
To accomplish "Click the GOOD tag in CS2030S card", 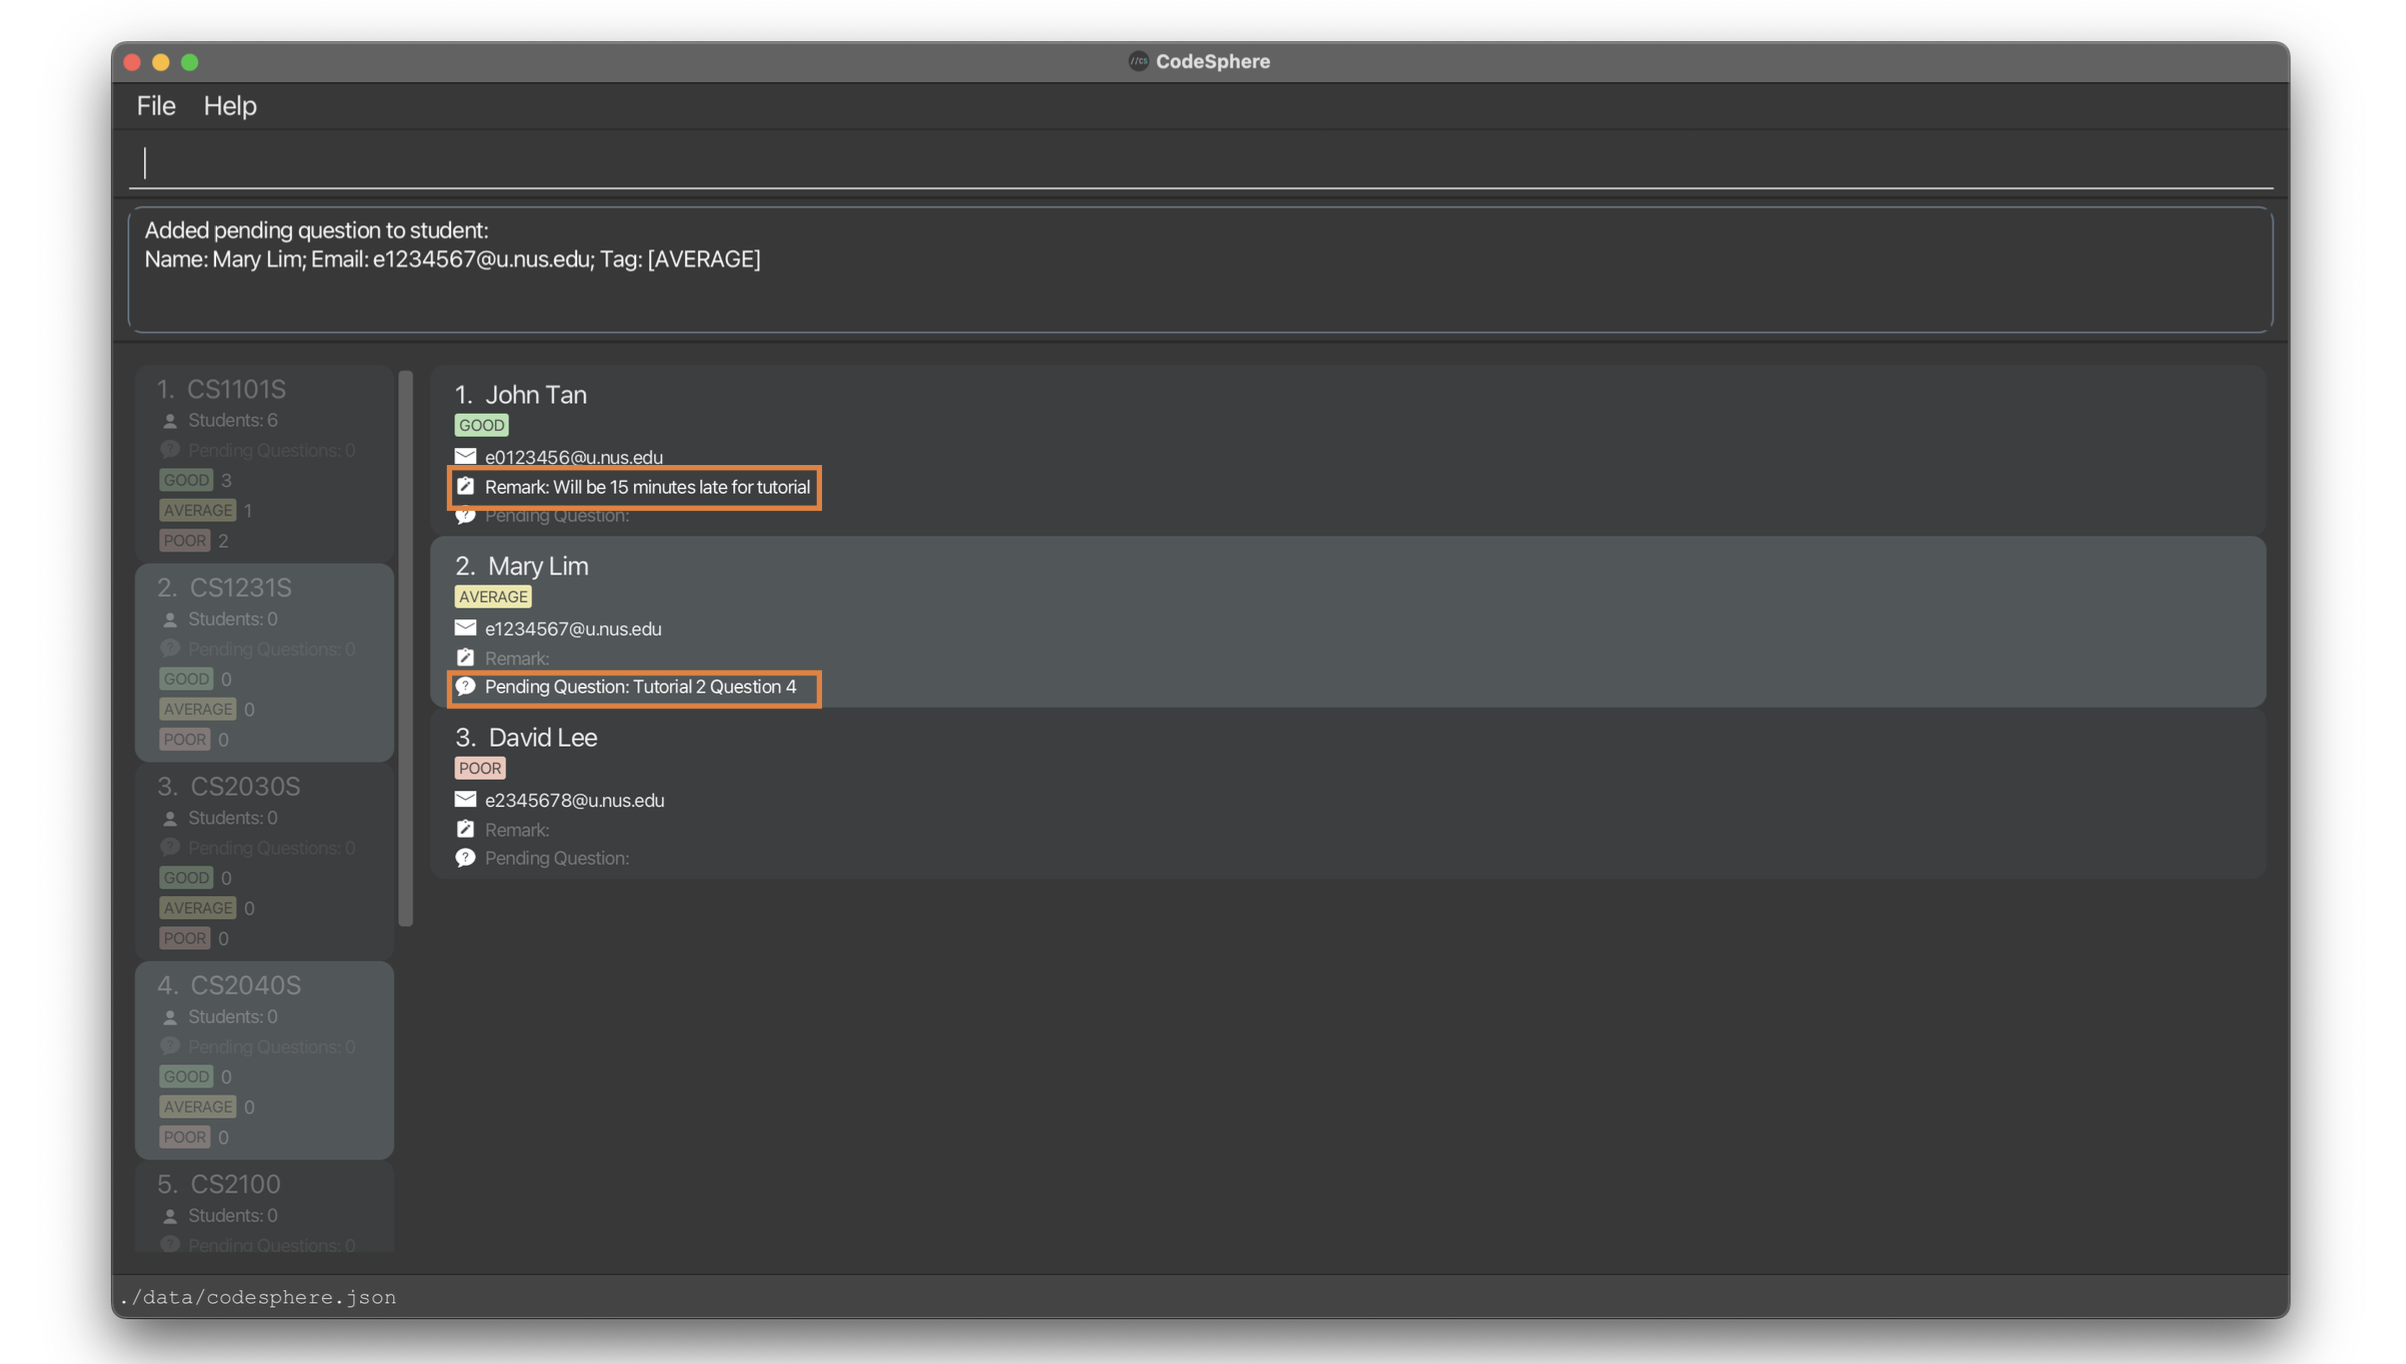I will click(x=186, y=878).
